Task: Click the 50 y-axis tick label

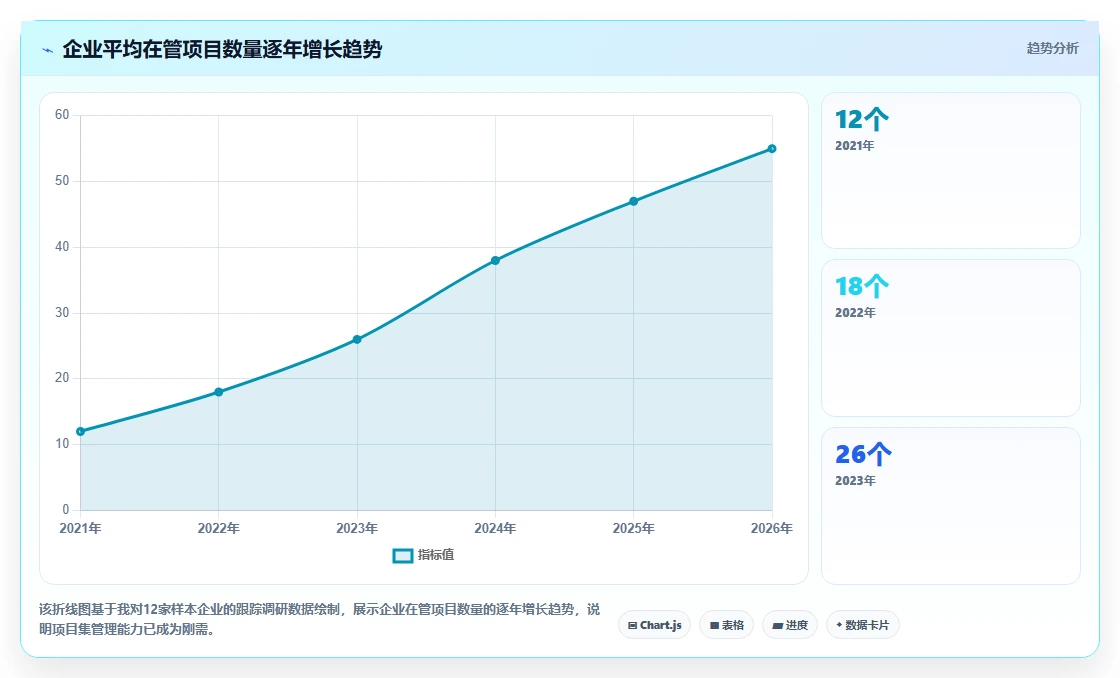Action: [x=62, y=181]
